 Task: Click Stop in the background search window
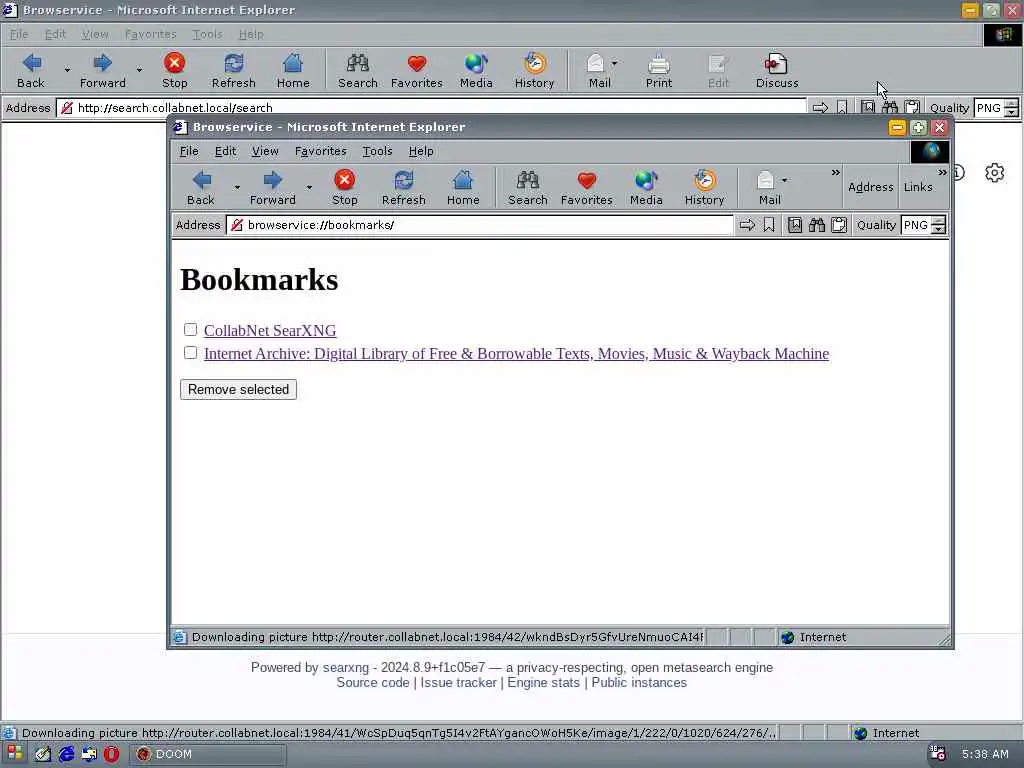coord(174,71)
